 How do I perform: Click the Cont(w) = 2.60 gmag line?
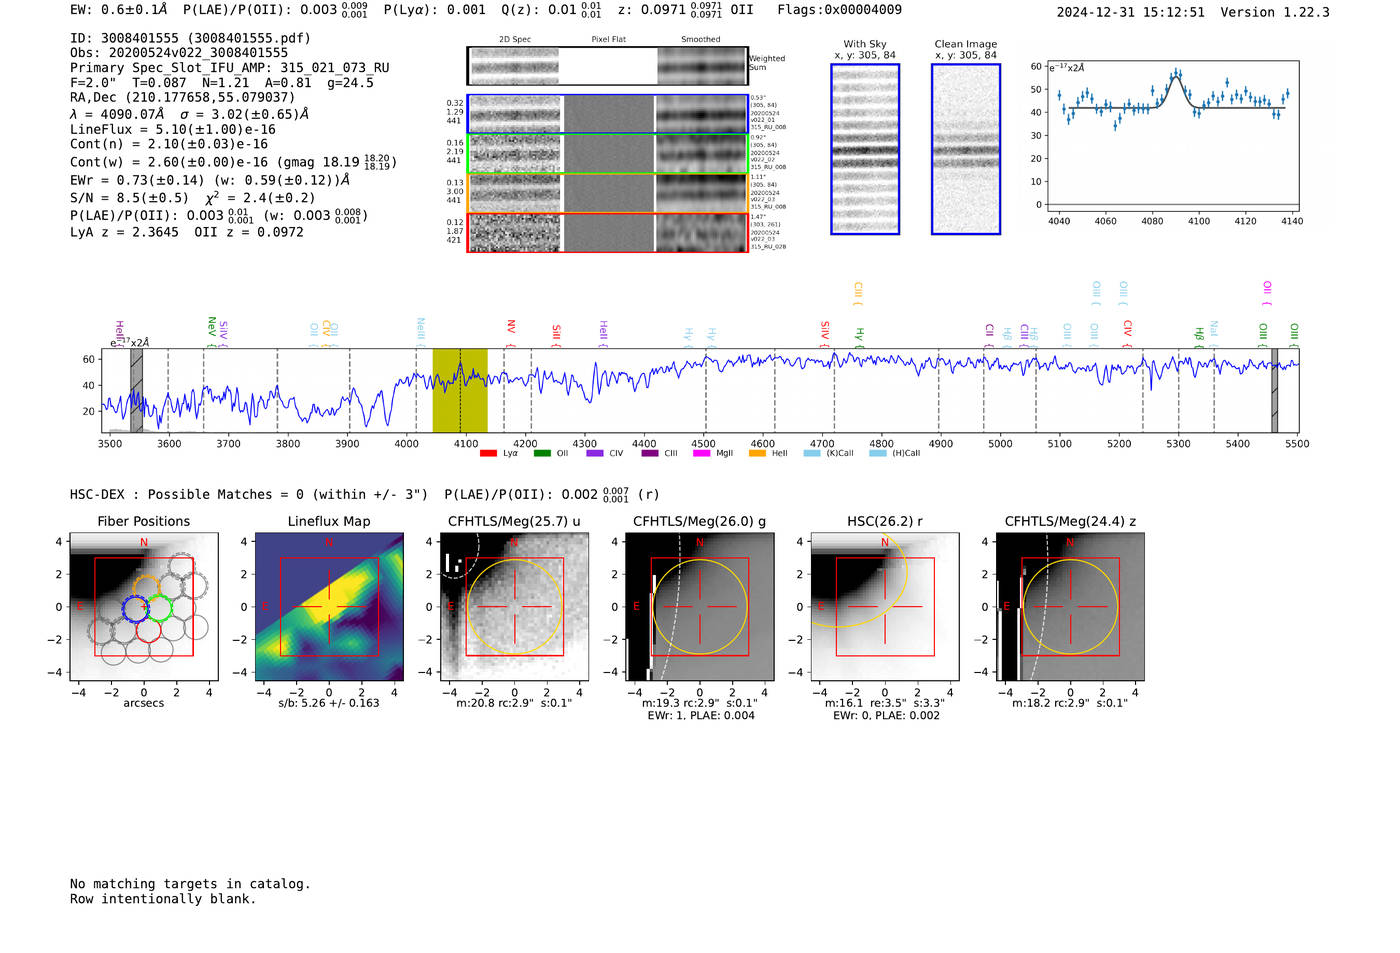coord(233,161)
